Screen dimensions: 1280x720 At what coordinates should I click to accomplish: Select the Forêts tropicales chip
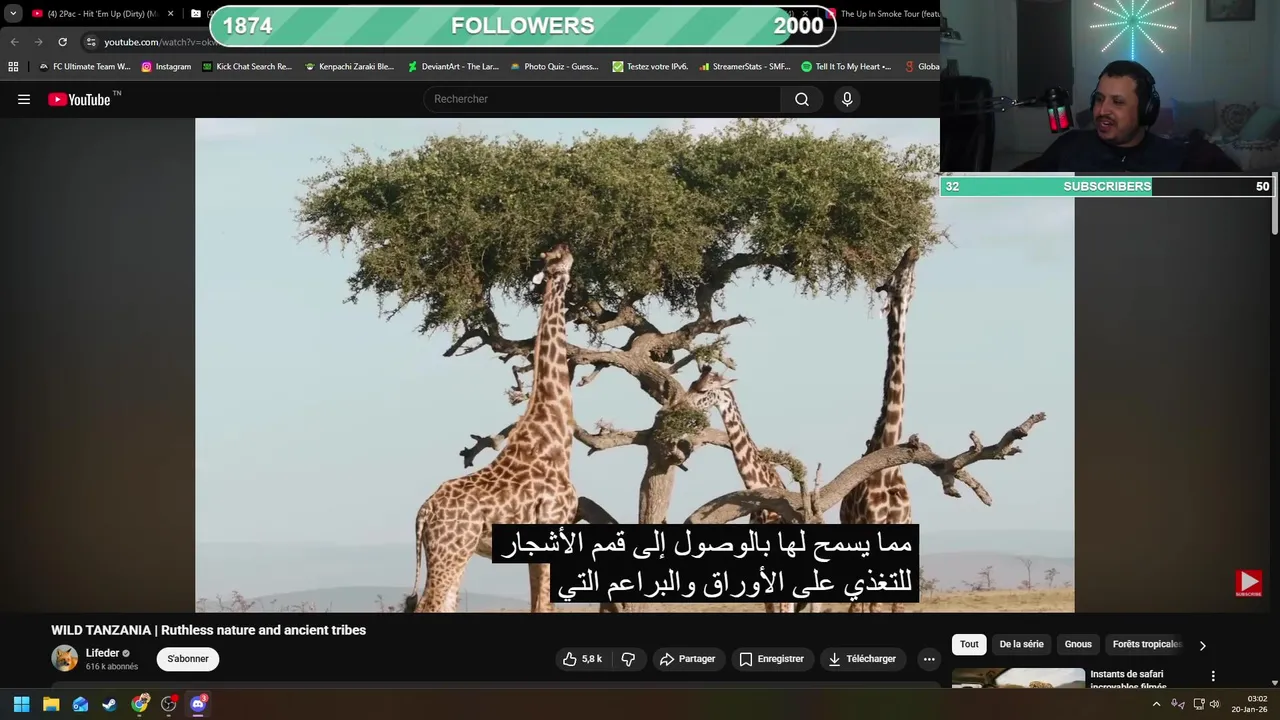[x=1147, y=645]
